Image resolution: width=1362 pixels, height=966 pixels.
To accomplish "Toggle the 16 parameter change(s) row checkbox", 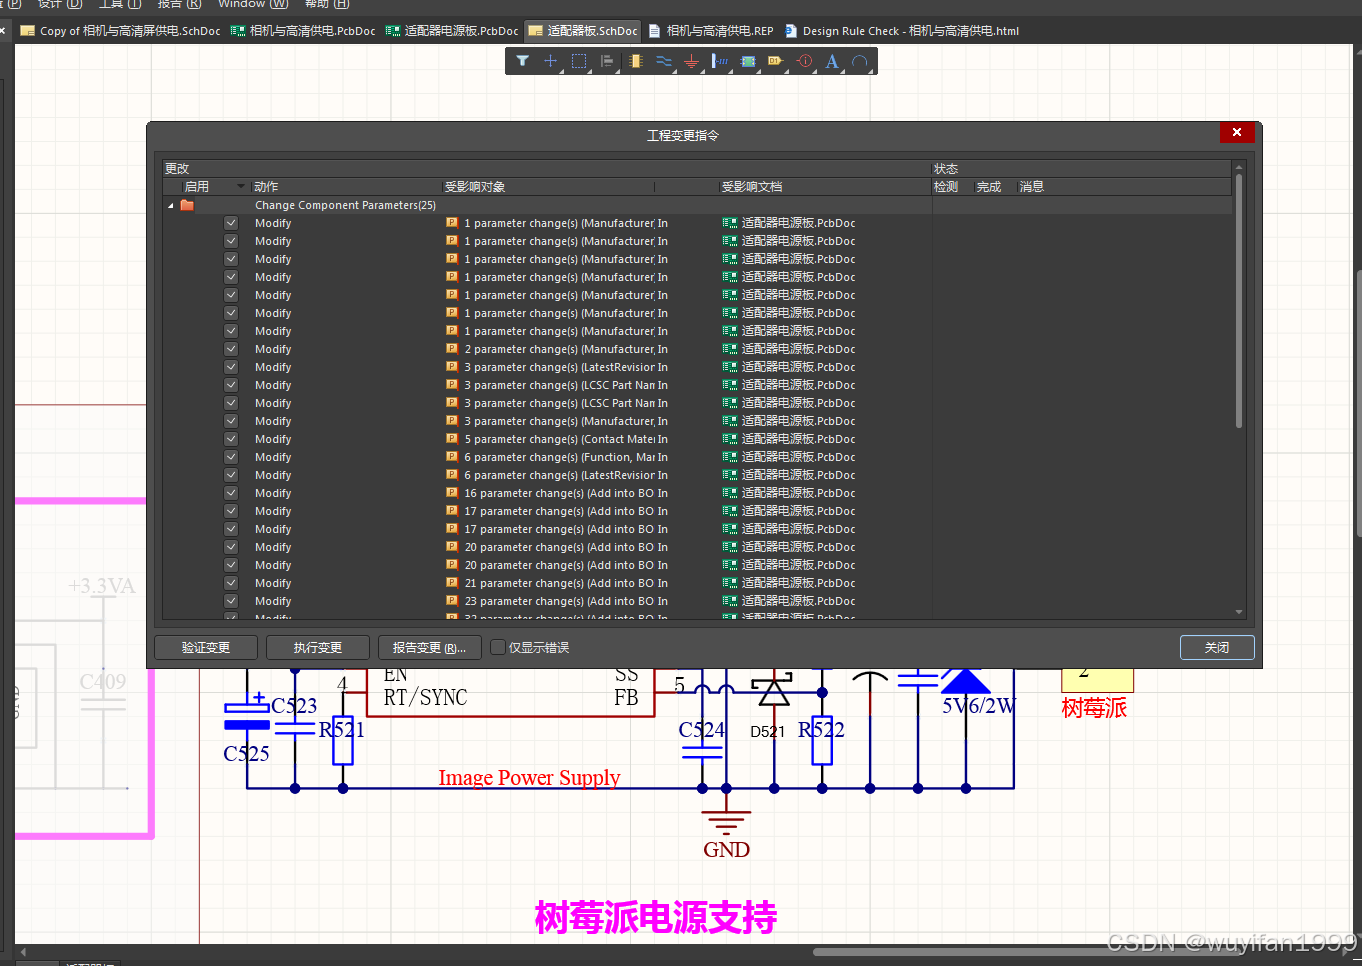I will [231, 493].
